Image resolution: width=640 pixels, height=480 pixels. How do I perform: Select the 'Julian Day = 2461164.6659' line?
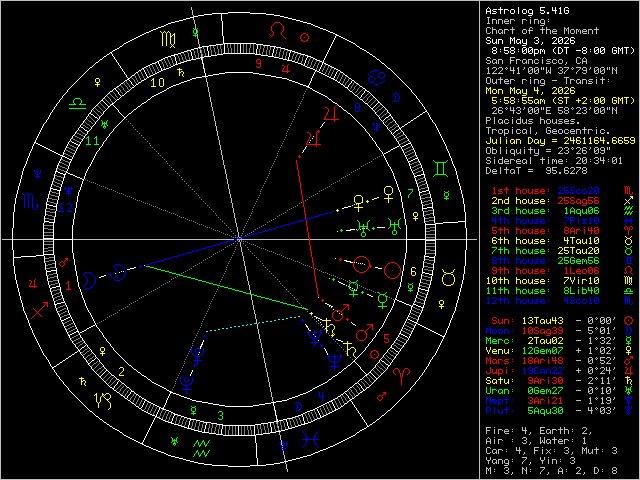click(560, 141)
